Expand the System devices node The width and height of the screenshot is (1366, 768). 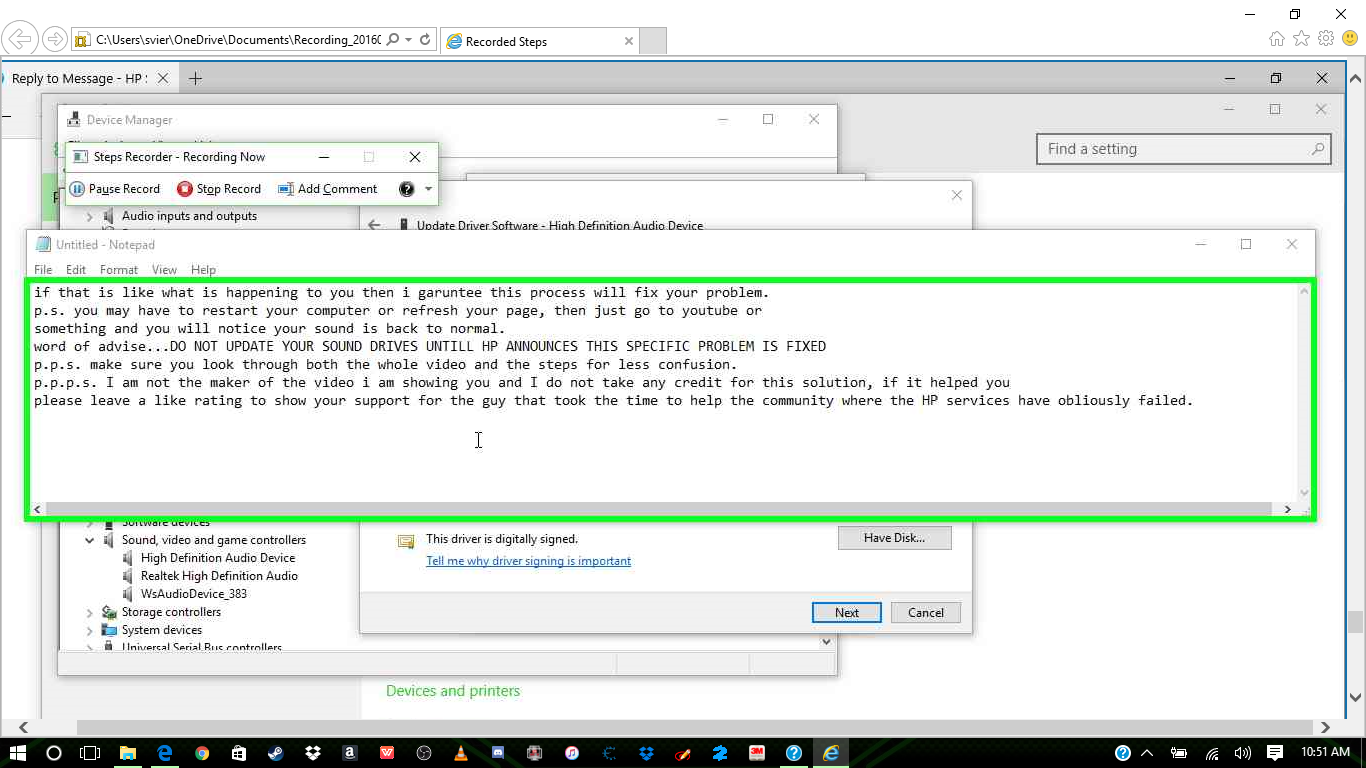click(90, 630)
